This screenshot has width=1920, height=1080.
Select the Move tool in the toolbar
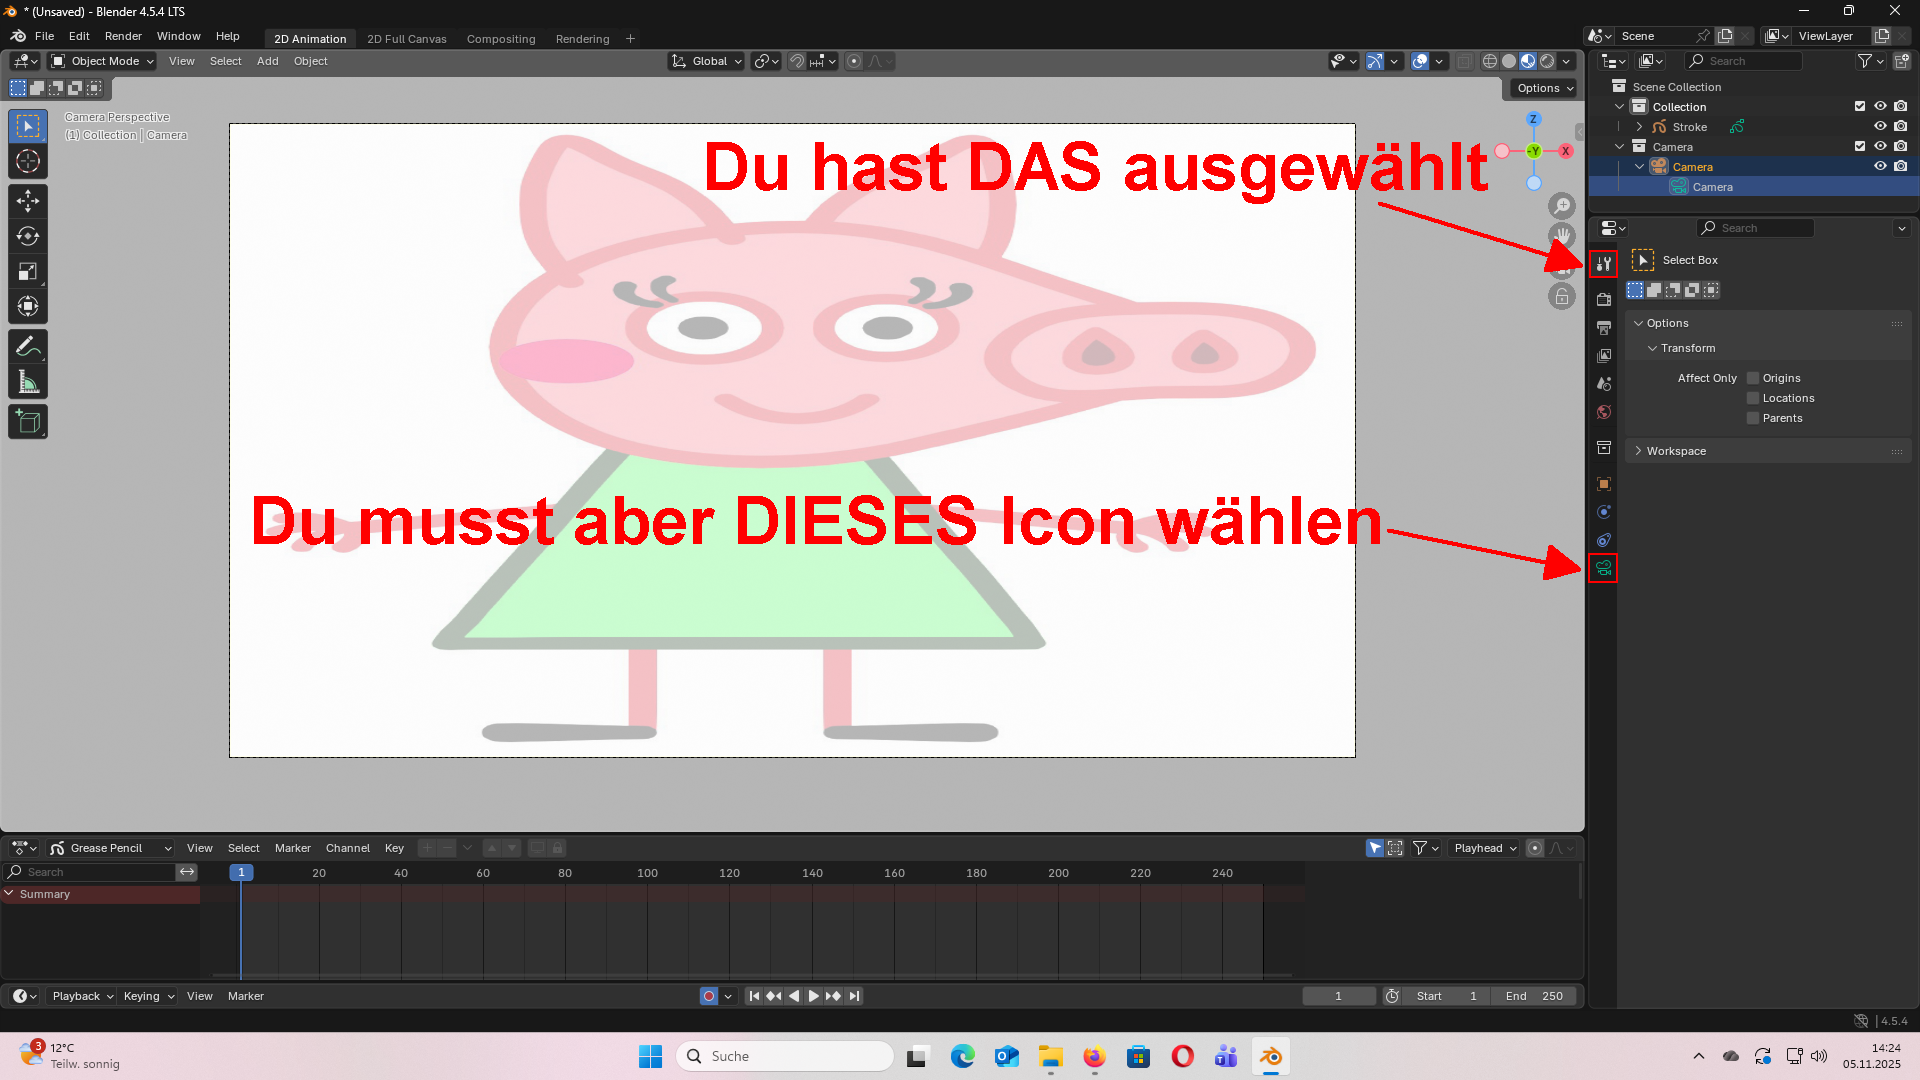28,201
